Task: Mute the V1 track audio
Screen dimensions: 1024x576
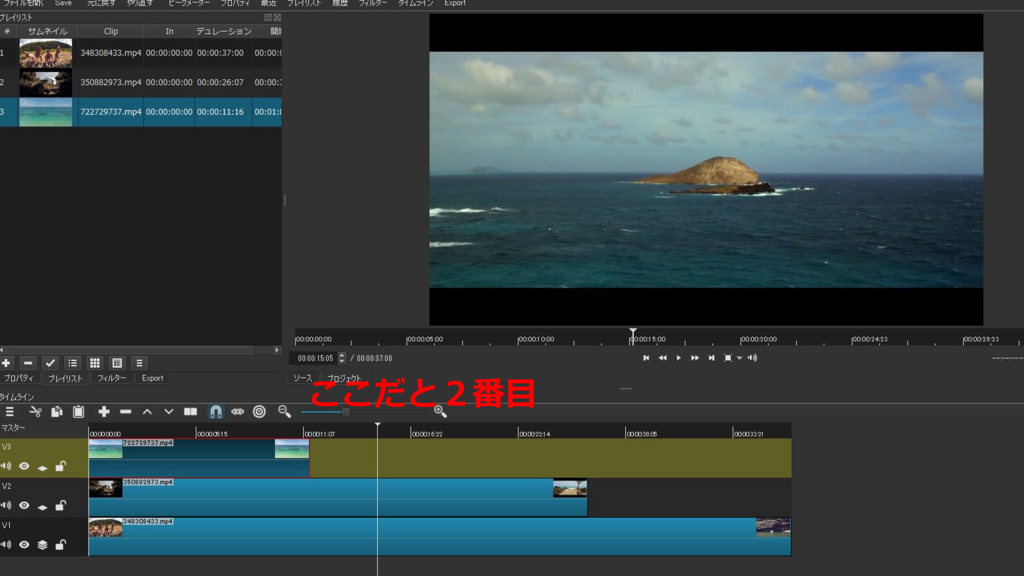Action: coord(7,545)
